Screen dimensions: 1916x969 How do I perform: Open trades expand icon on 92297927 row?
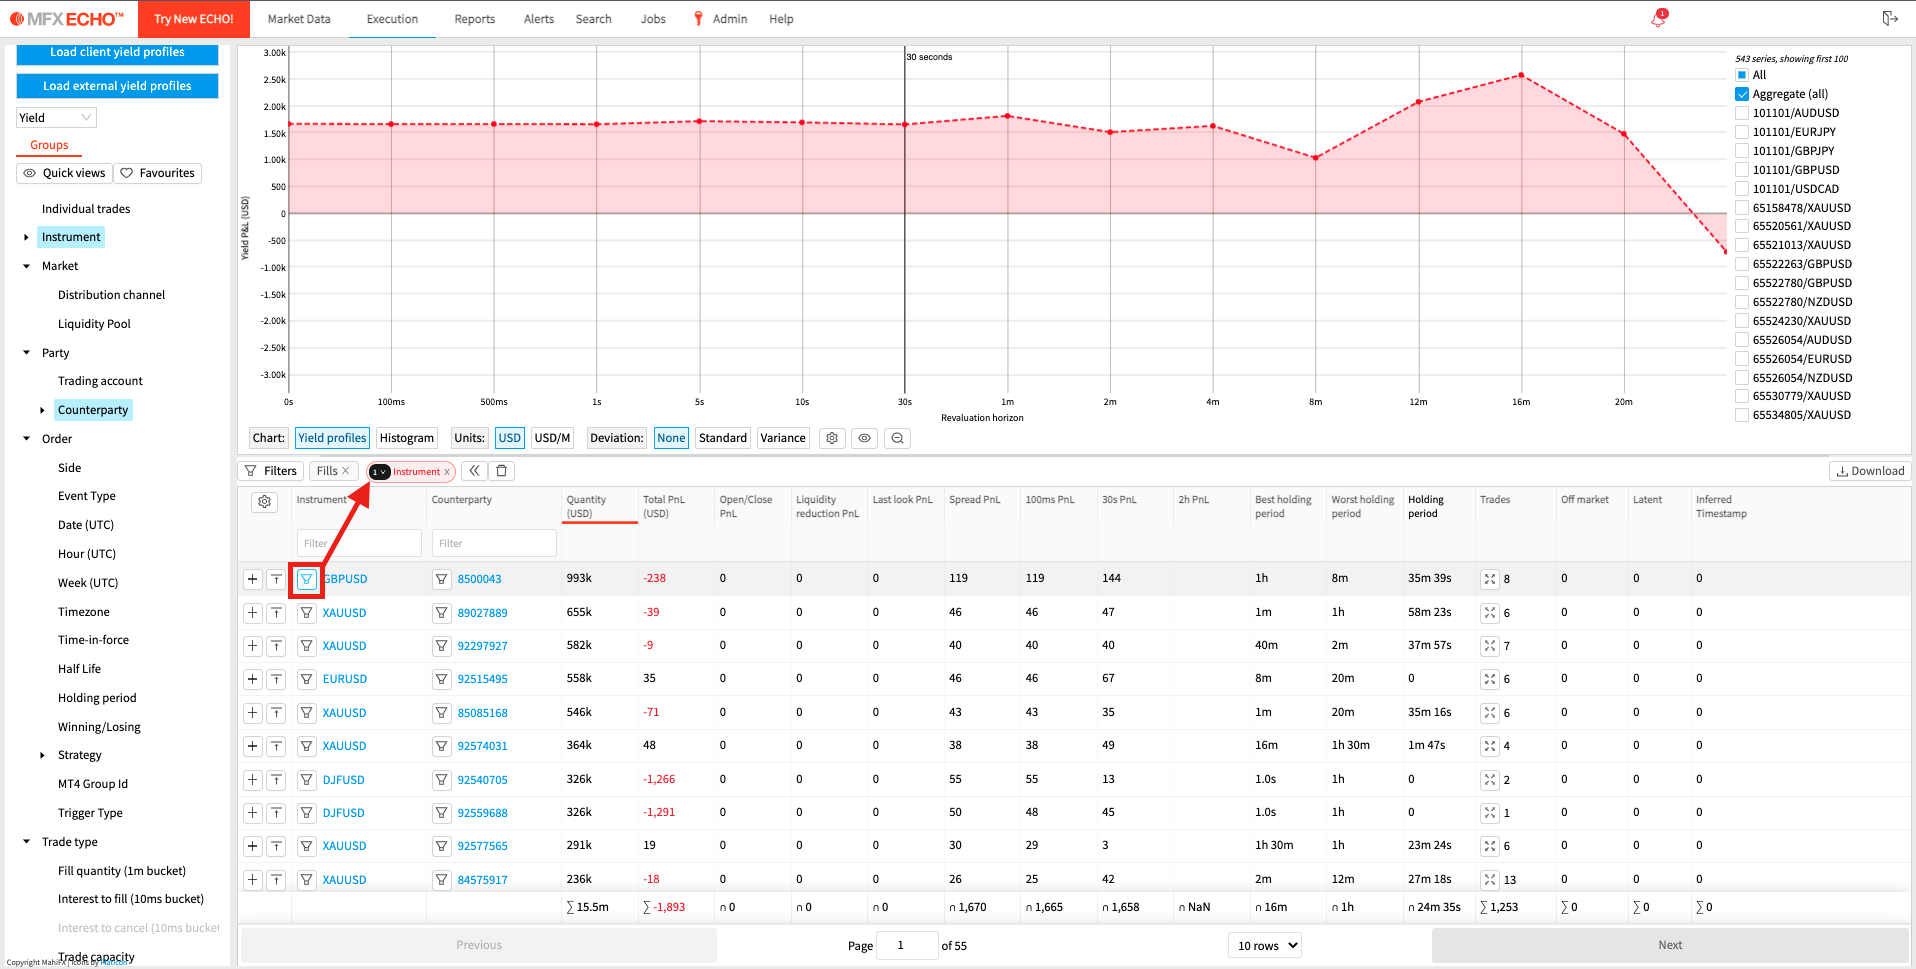(x=1490, y=646)
